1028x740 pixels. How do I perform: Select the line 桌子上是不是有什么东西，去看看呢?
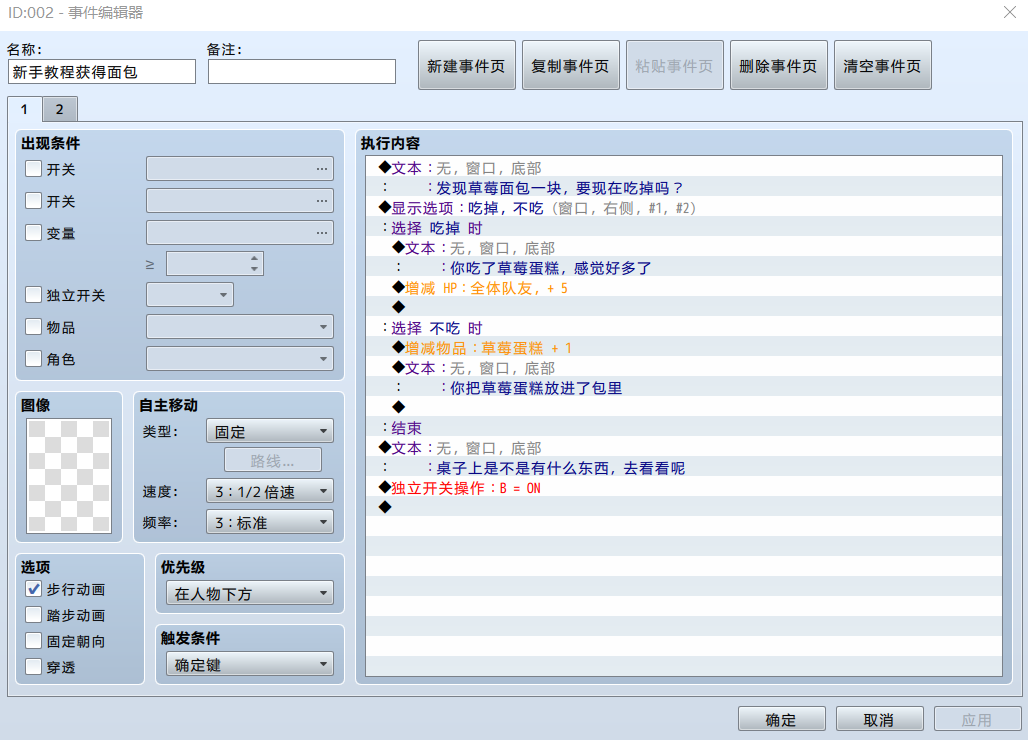684,468
